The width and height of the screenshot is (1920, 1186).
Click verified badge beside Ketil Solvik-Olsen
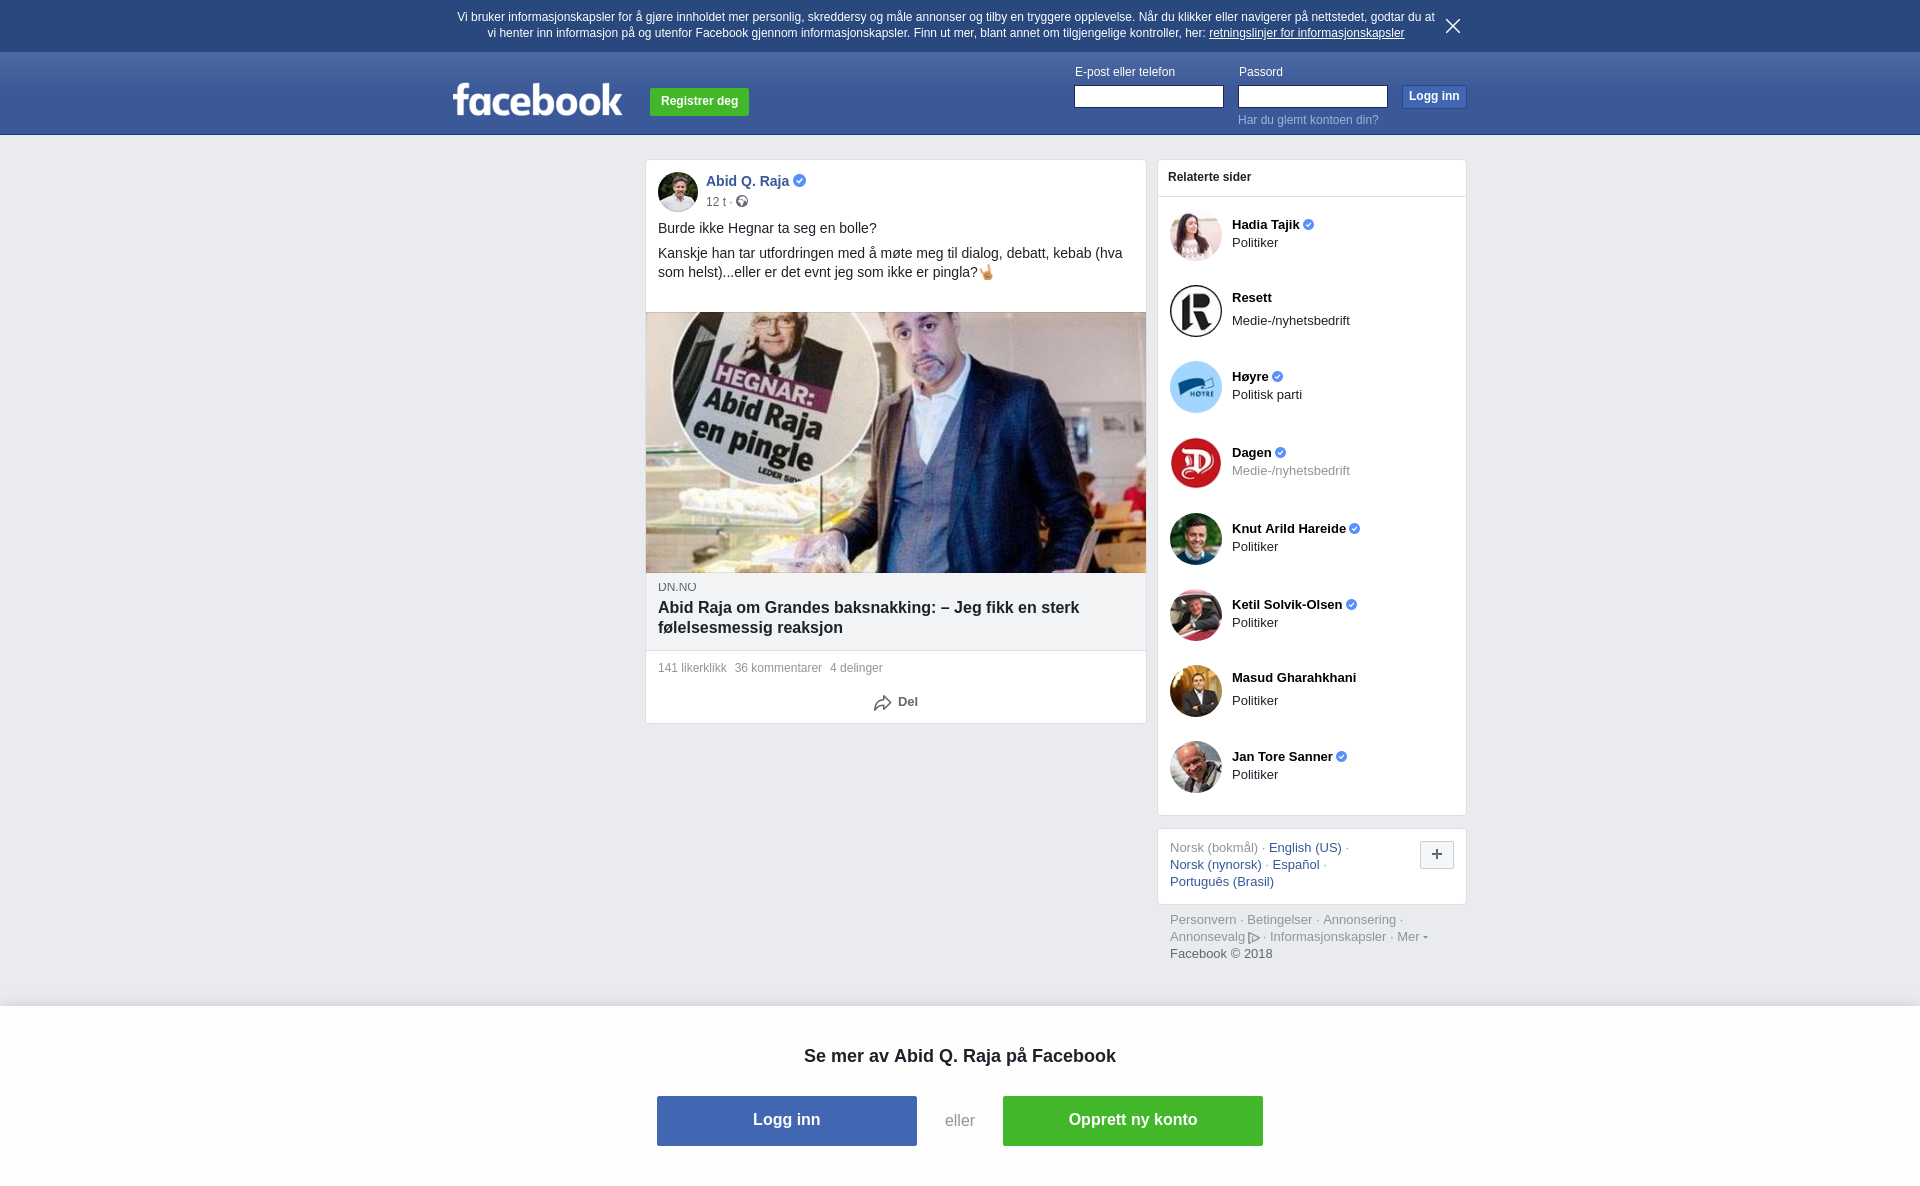[x=1352, y=605]
